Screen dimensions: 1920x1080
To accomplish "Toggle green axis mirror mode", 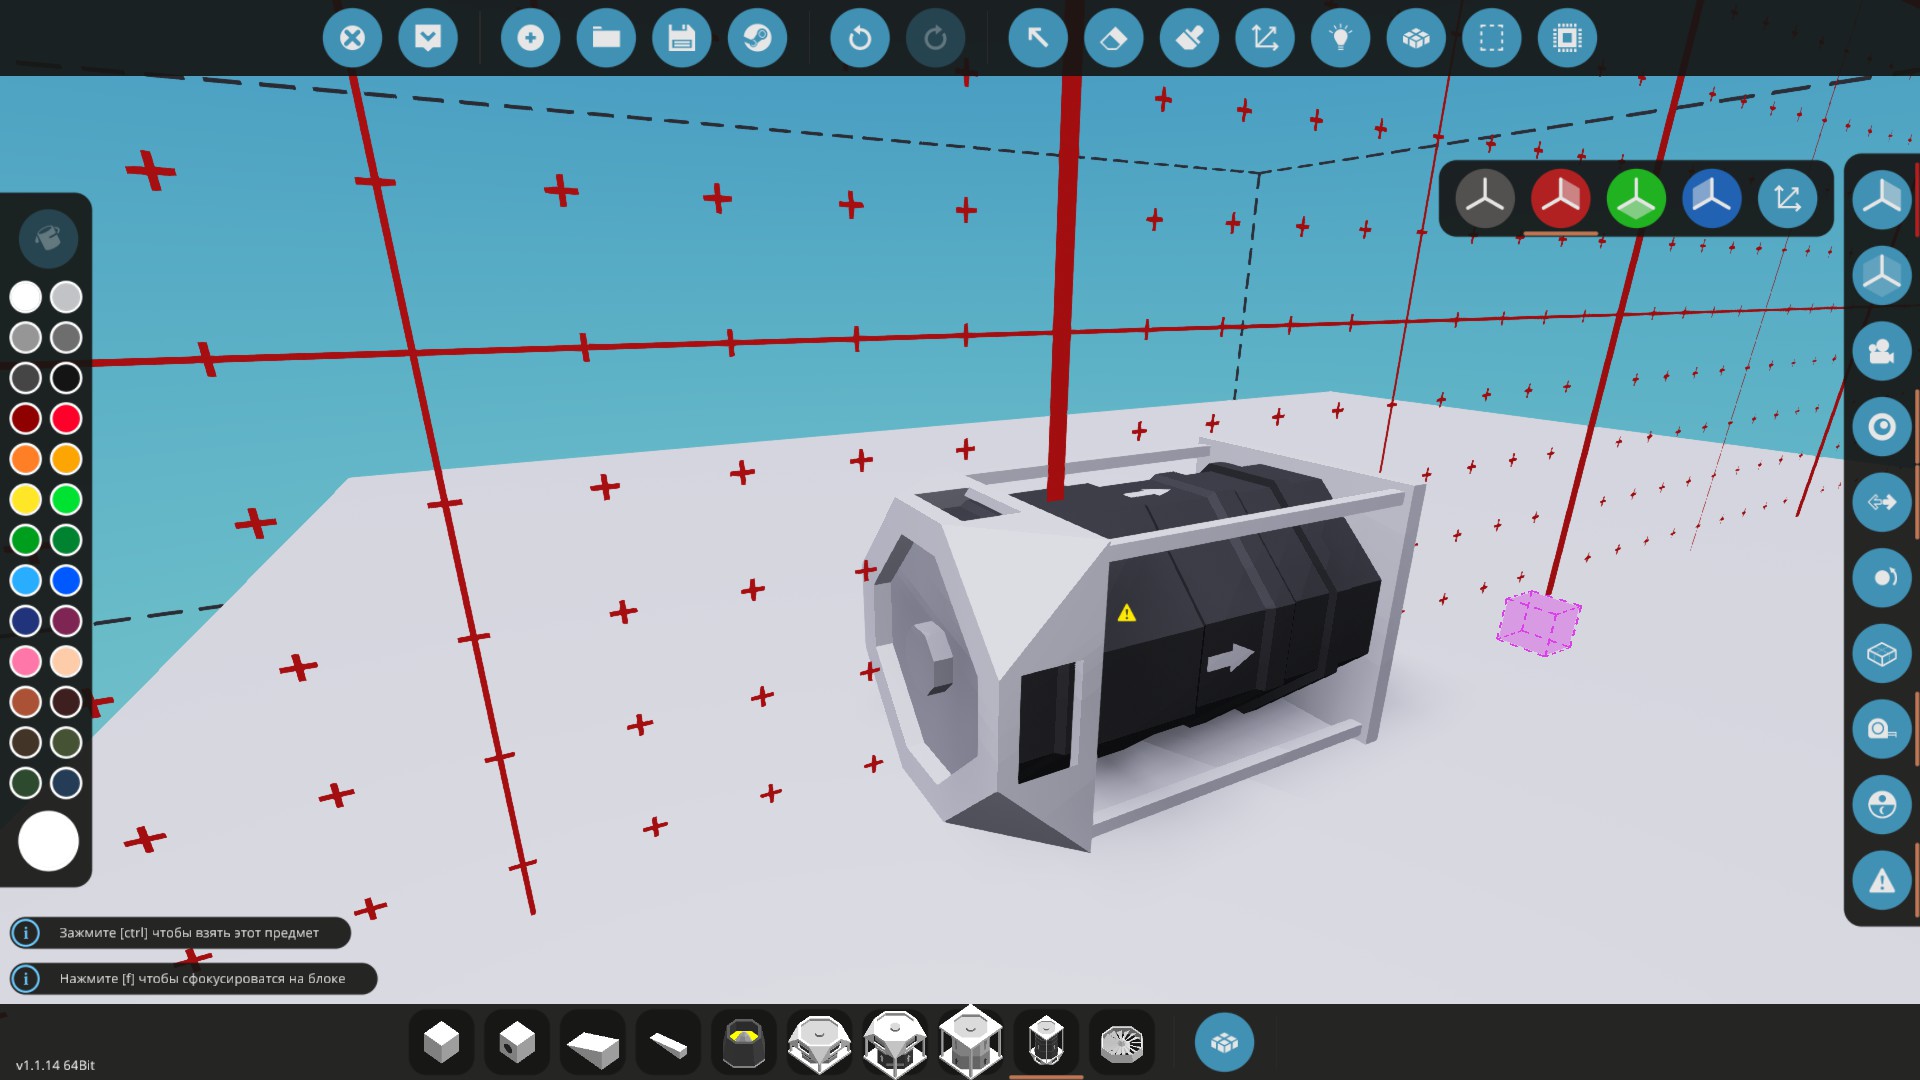I will pos(1636,198).
